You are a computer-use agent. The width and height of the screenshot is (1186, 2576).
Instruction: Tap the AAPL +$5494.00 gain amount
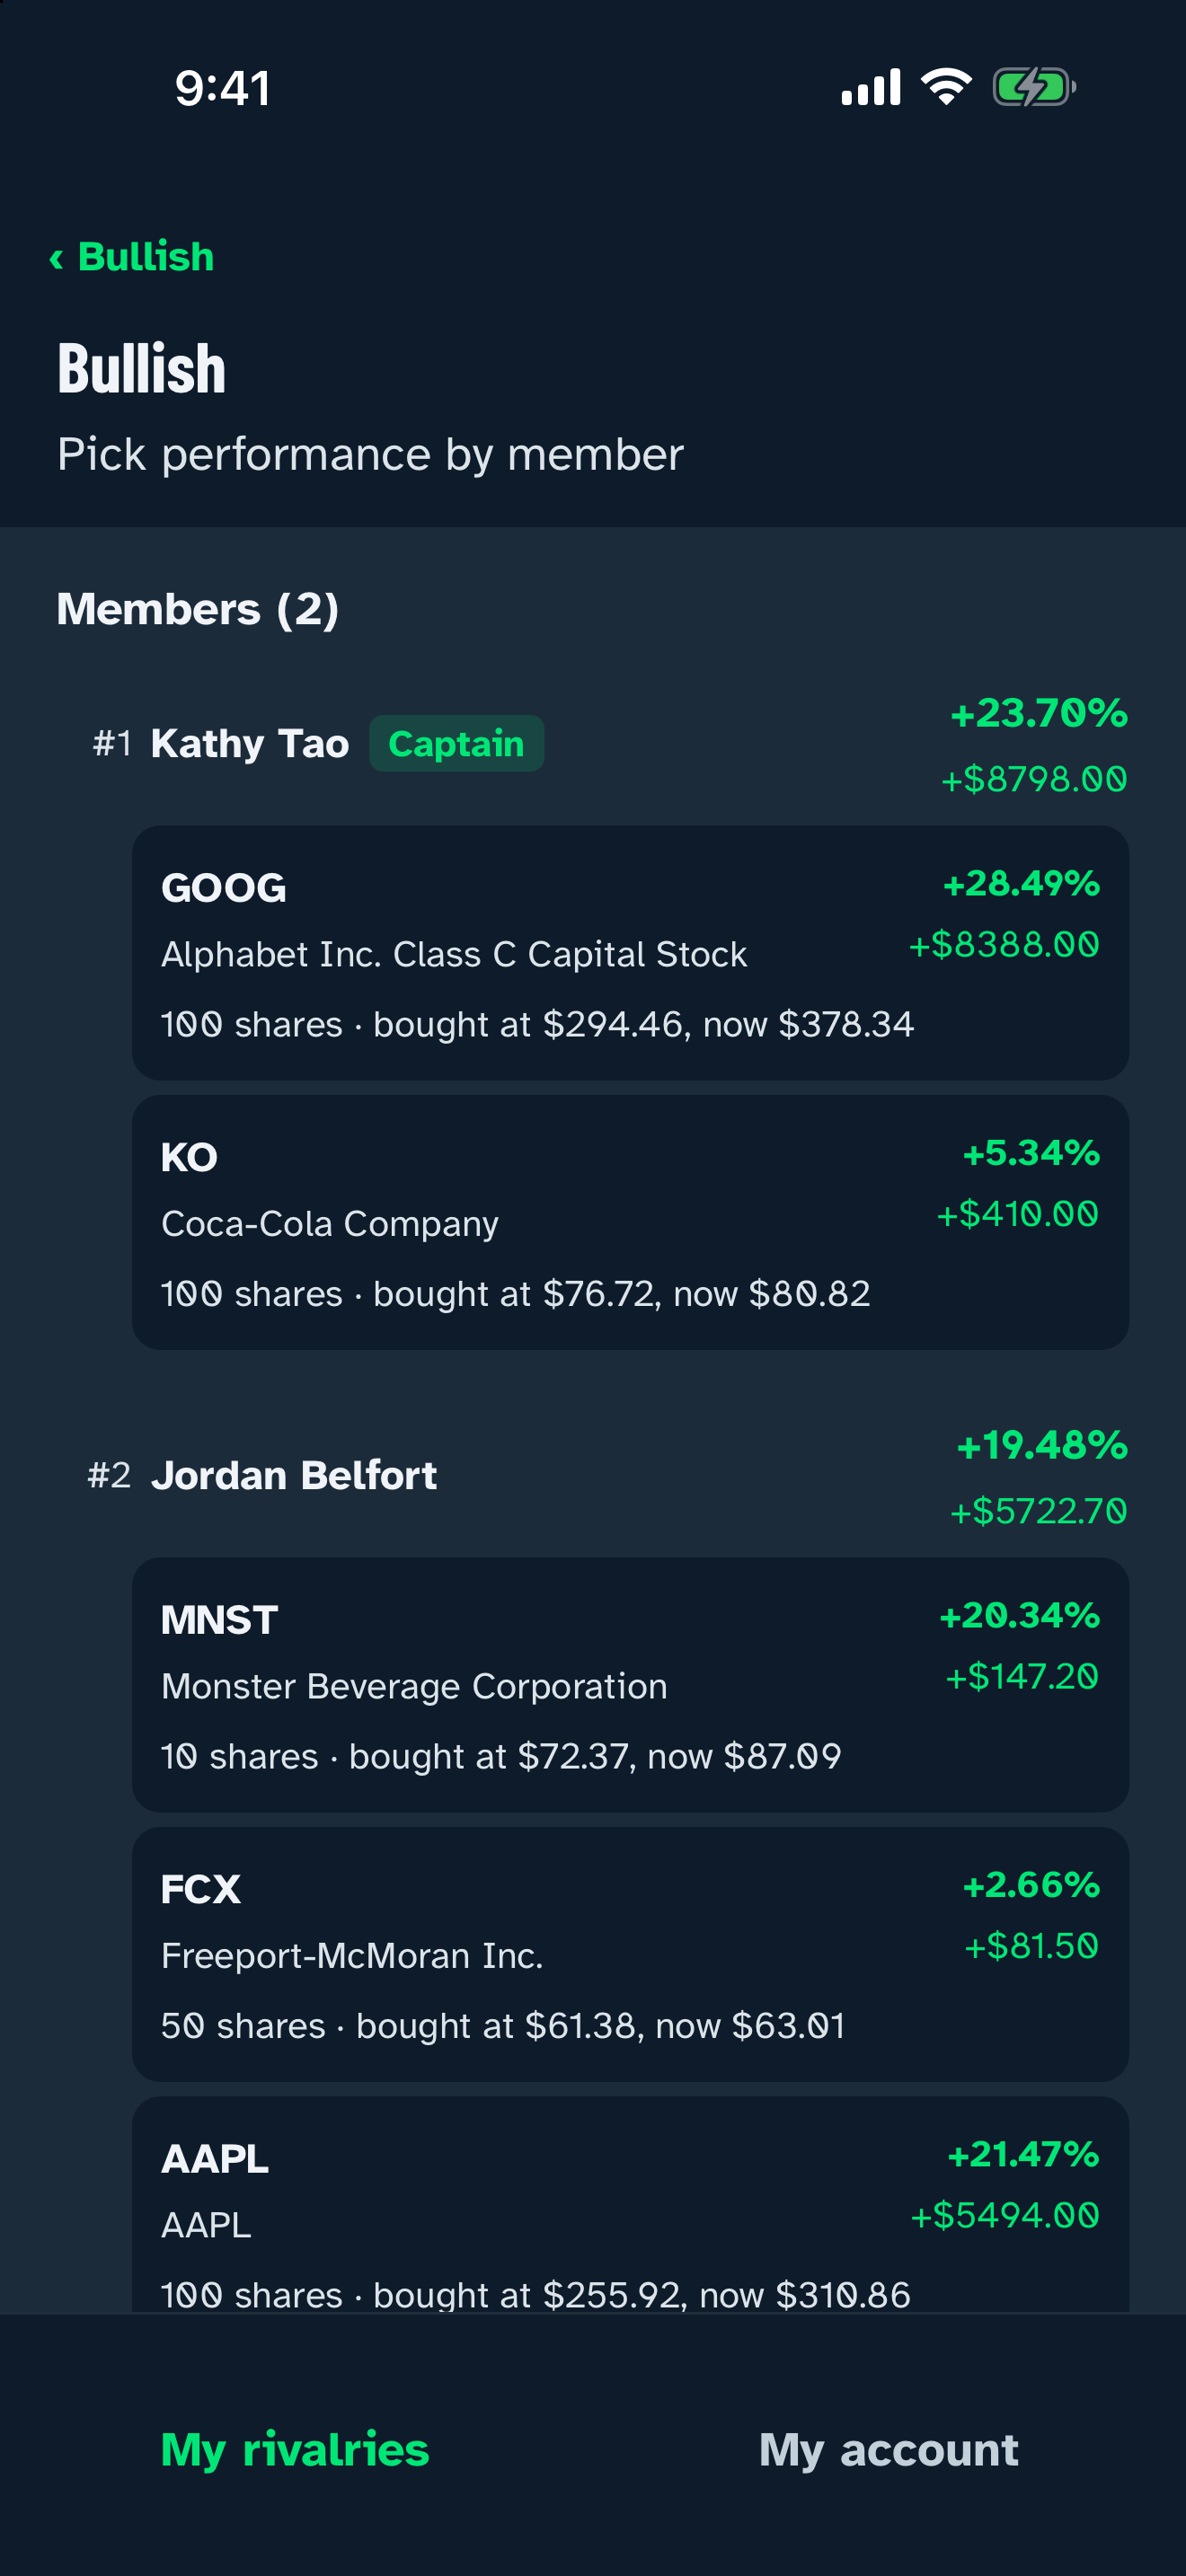[1005, 2216]
